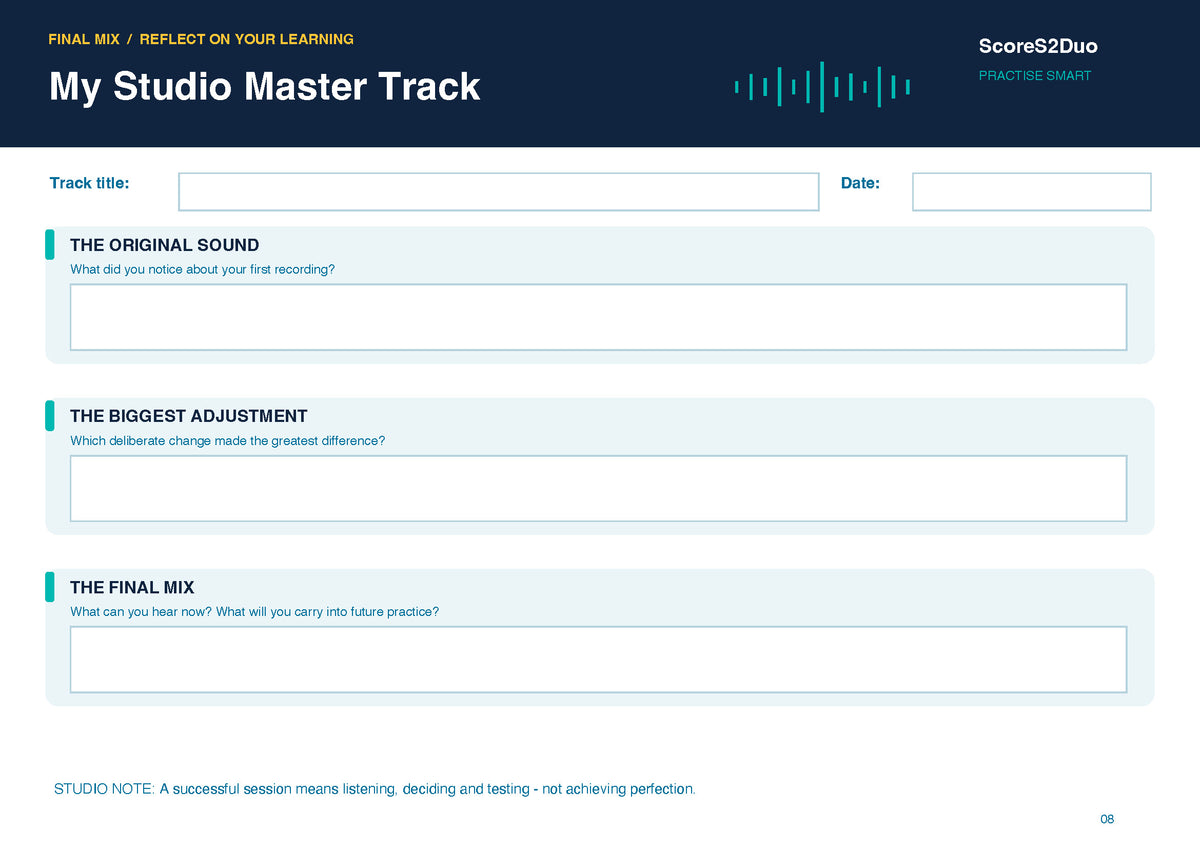Screen dimensions: 1200x849
Task: Click the PRACTISE SMART tagline
Action: coord(1035,76)
